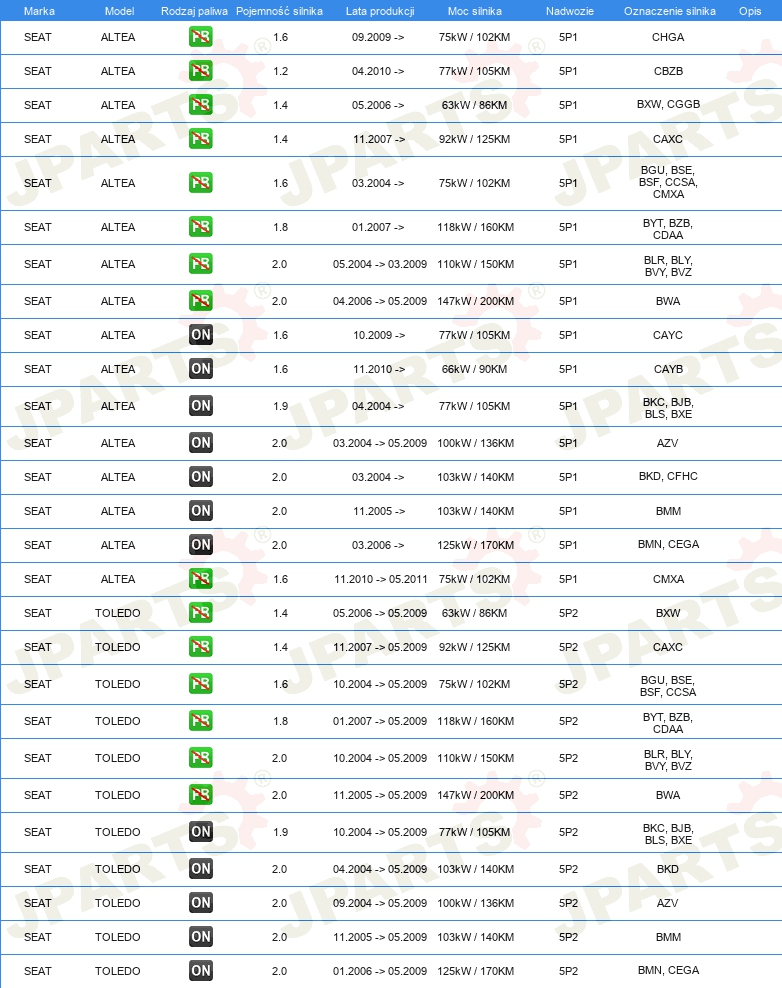782x988 pixels.
Task: Click the diesel icon in the Toledo BMN, CEGA row
Action: (x=200, y=971)
